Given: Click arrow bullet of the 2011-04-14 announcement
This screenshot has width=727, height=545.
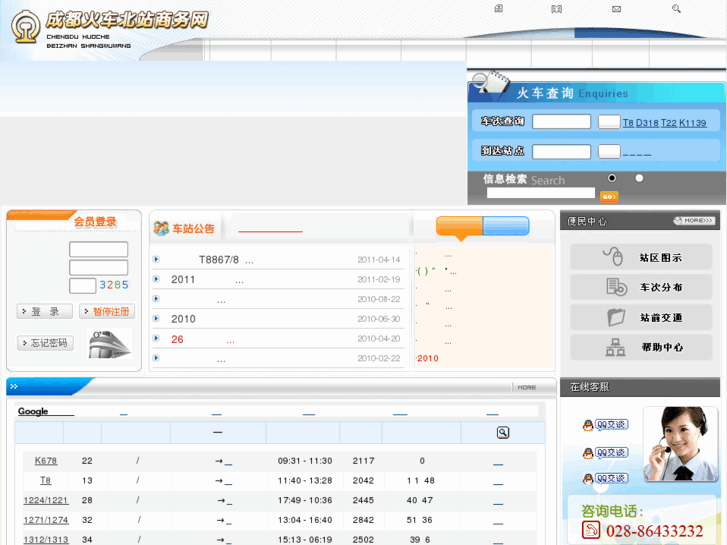Looking at the screenshot, I should (x=156, y=259).
